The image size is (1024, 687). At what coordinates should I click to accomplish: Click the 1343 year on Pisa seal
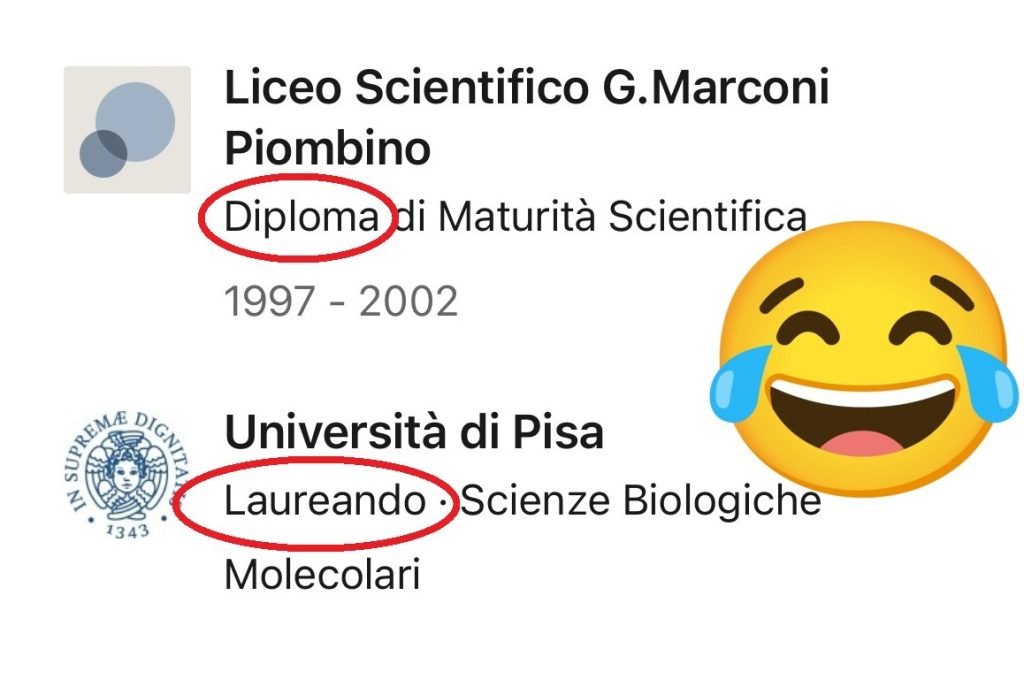(128, 527)
